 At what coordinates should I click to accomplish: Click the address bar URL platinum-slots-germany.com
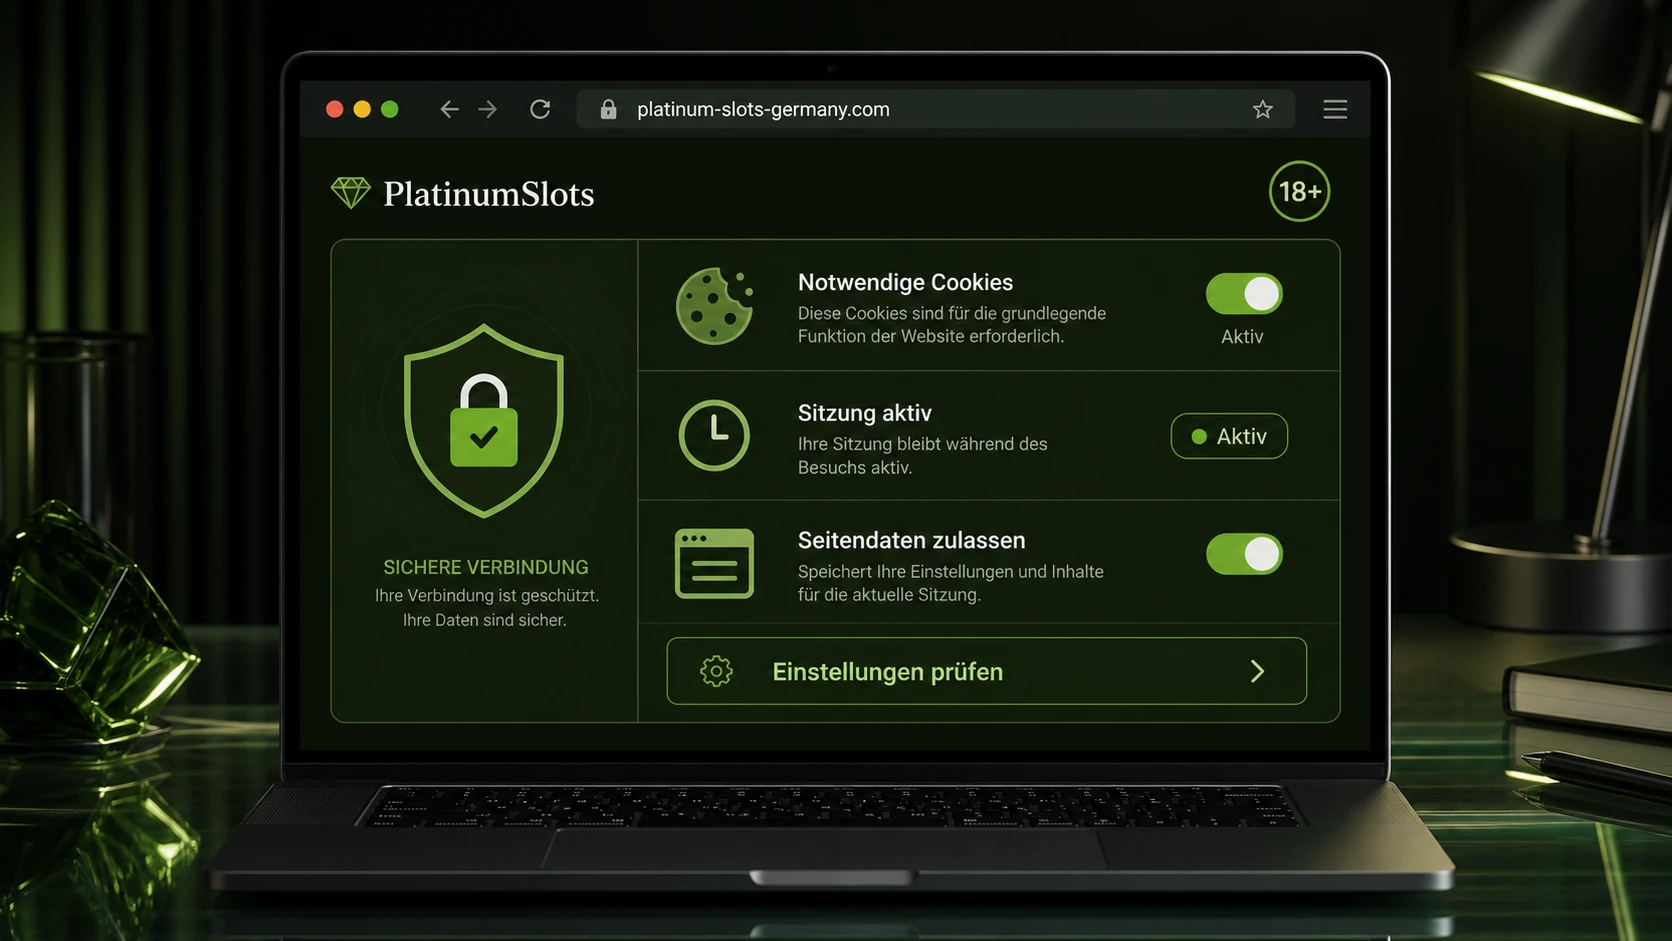tap(763, 109)
